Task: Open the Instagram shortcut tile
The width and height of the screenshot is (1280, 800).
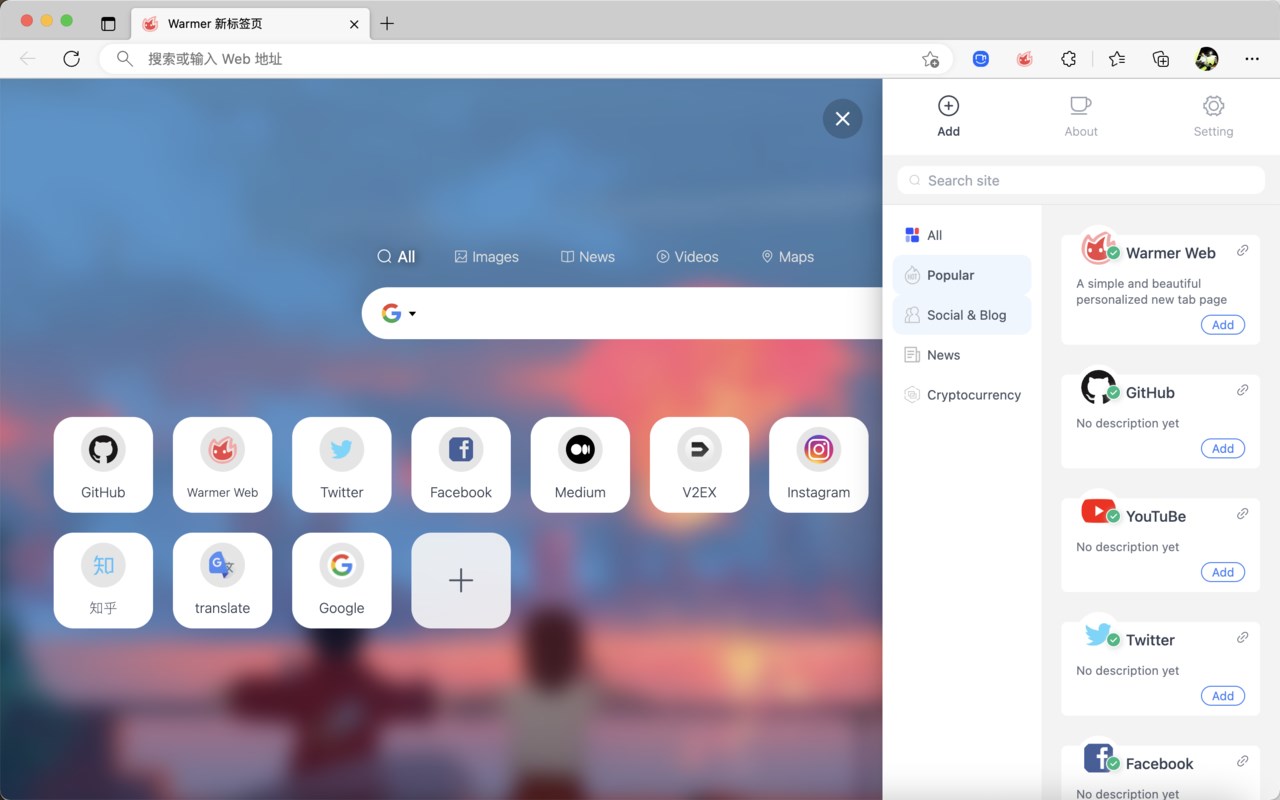Action: (818, 465)
